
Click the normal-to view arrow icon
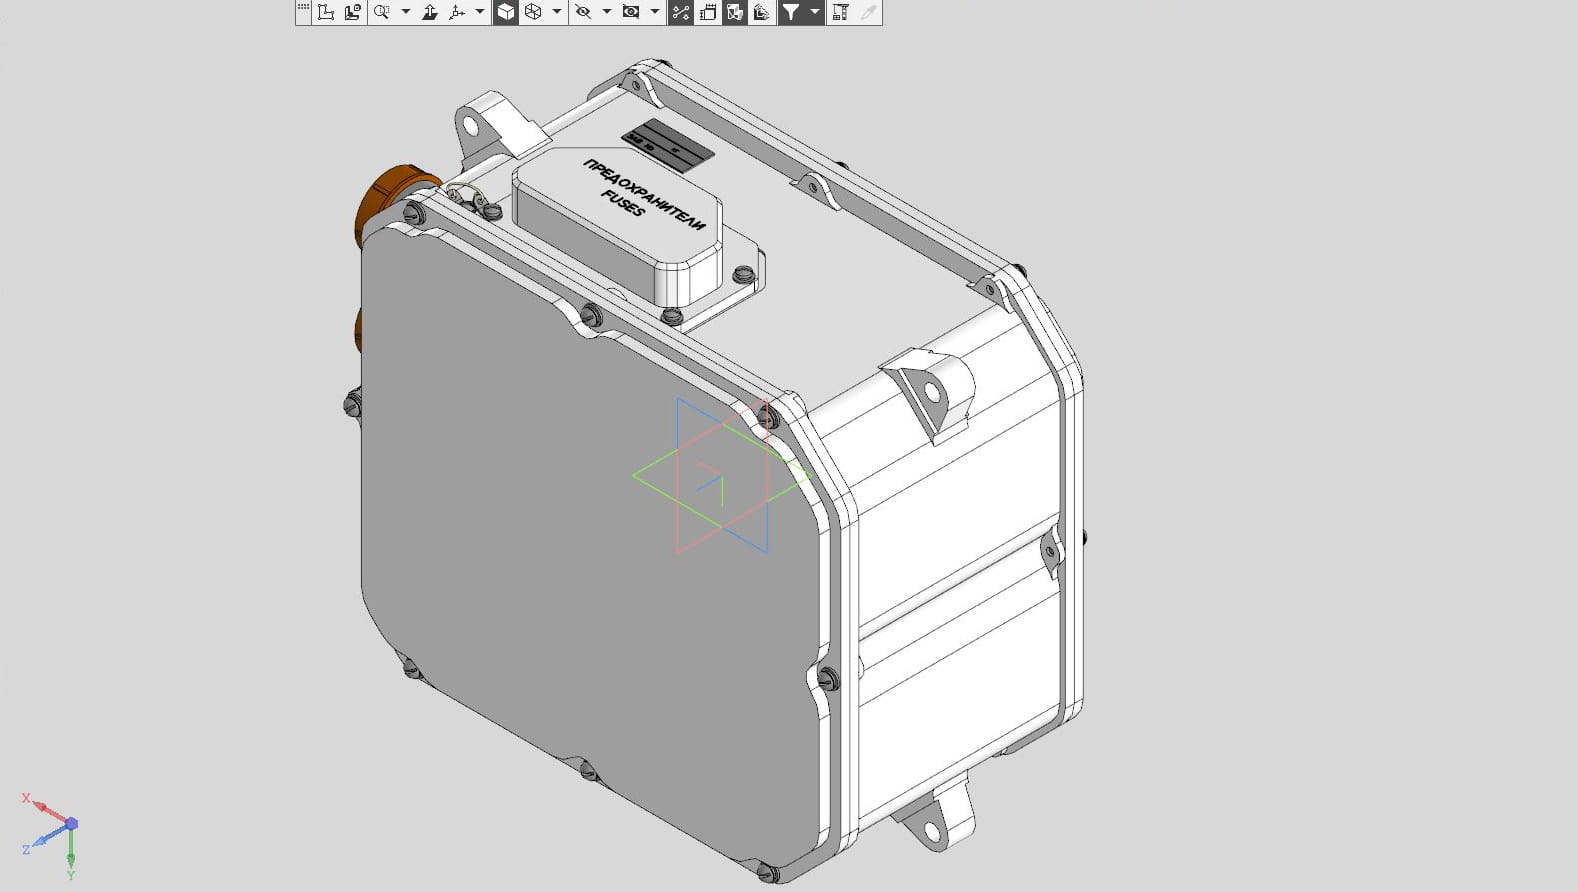[430, 12]
